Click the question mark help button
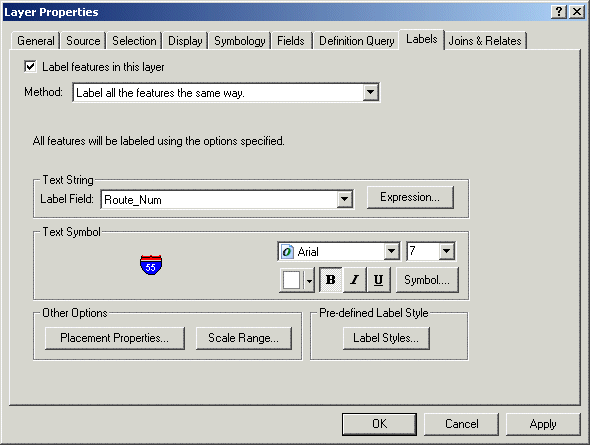 tap(559, 12)
